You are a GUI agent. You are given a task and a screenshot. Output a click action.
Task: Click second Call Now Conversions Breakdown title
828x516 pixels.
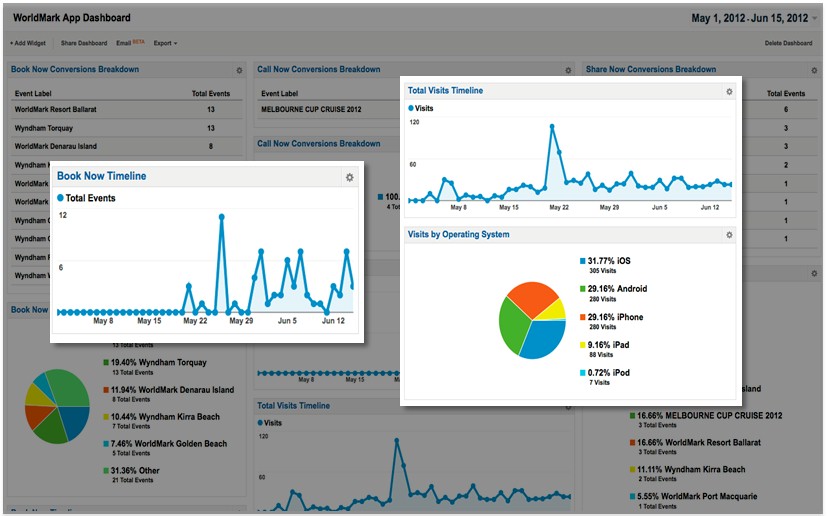pyautogui.click(x=318, y=144)
